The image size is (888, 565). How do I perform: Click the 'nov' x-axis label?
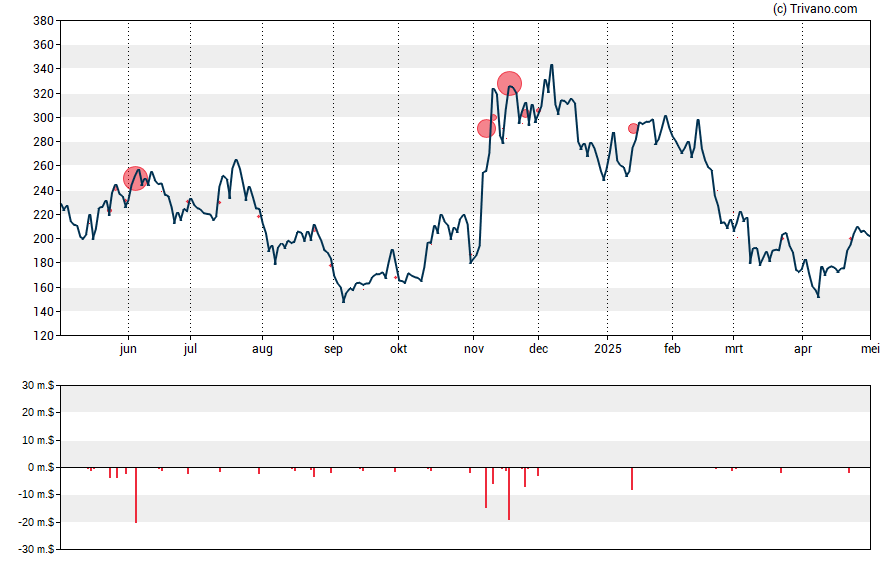point(474,349)
